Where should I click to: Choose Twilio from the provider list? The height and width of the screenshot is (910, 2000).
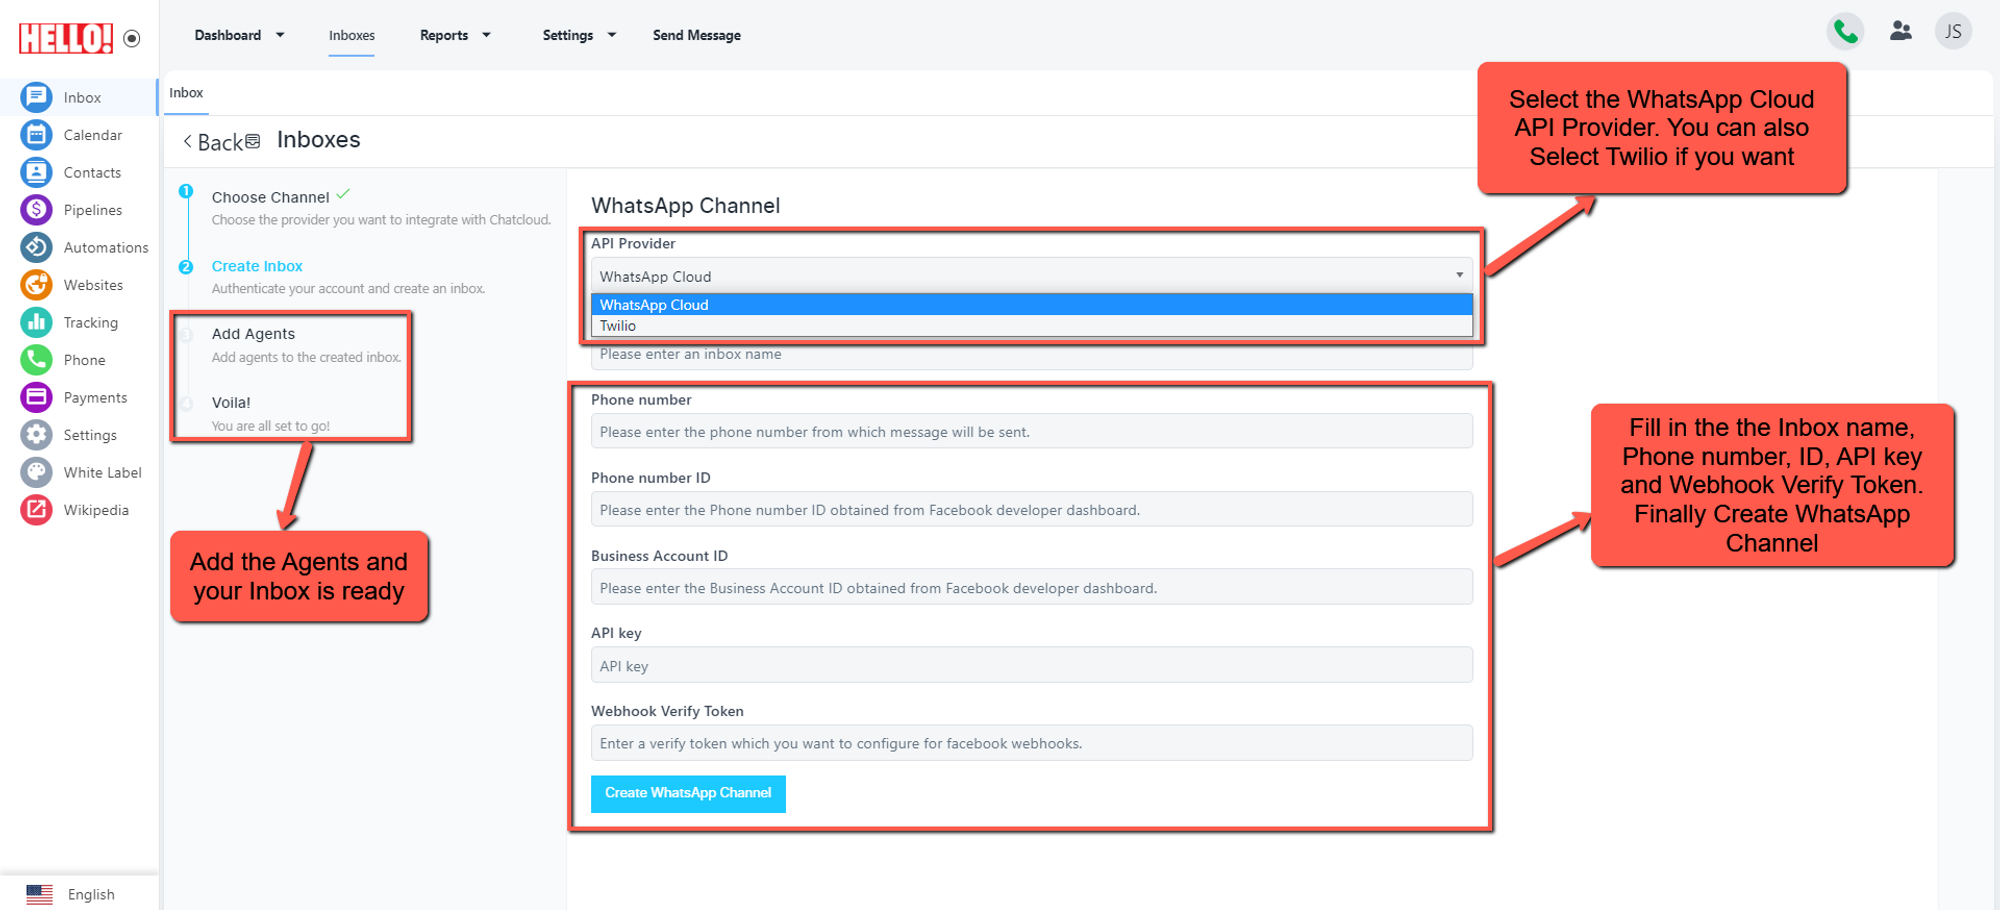tap(618, 326)
